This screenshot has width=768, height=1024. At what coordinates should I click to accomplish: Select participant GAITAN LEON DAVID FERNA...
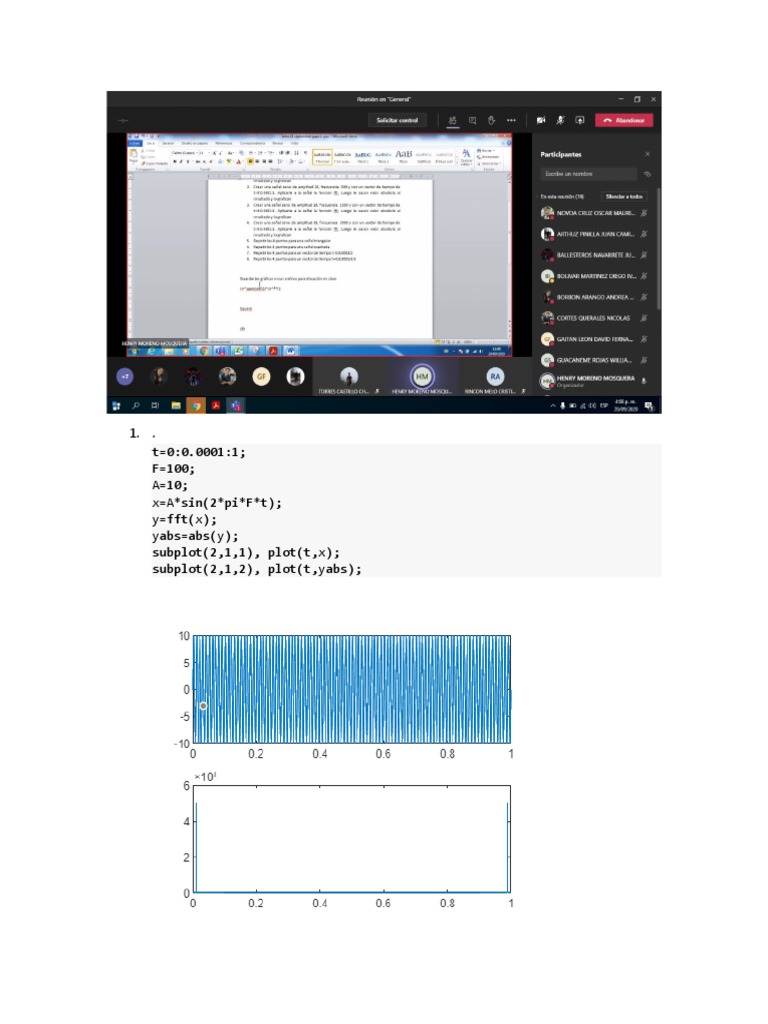click(595, 339)
